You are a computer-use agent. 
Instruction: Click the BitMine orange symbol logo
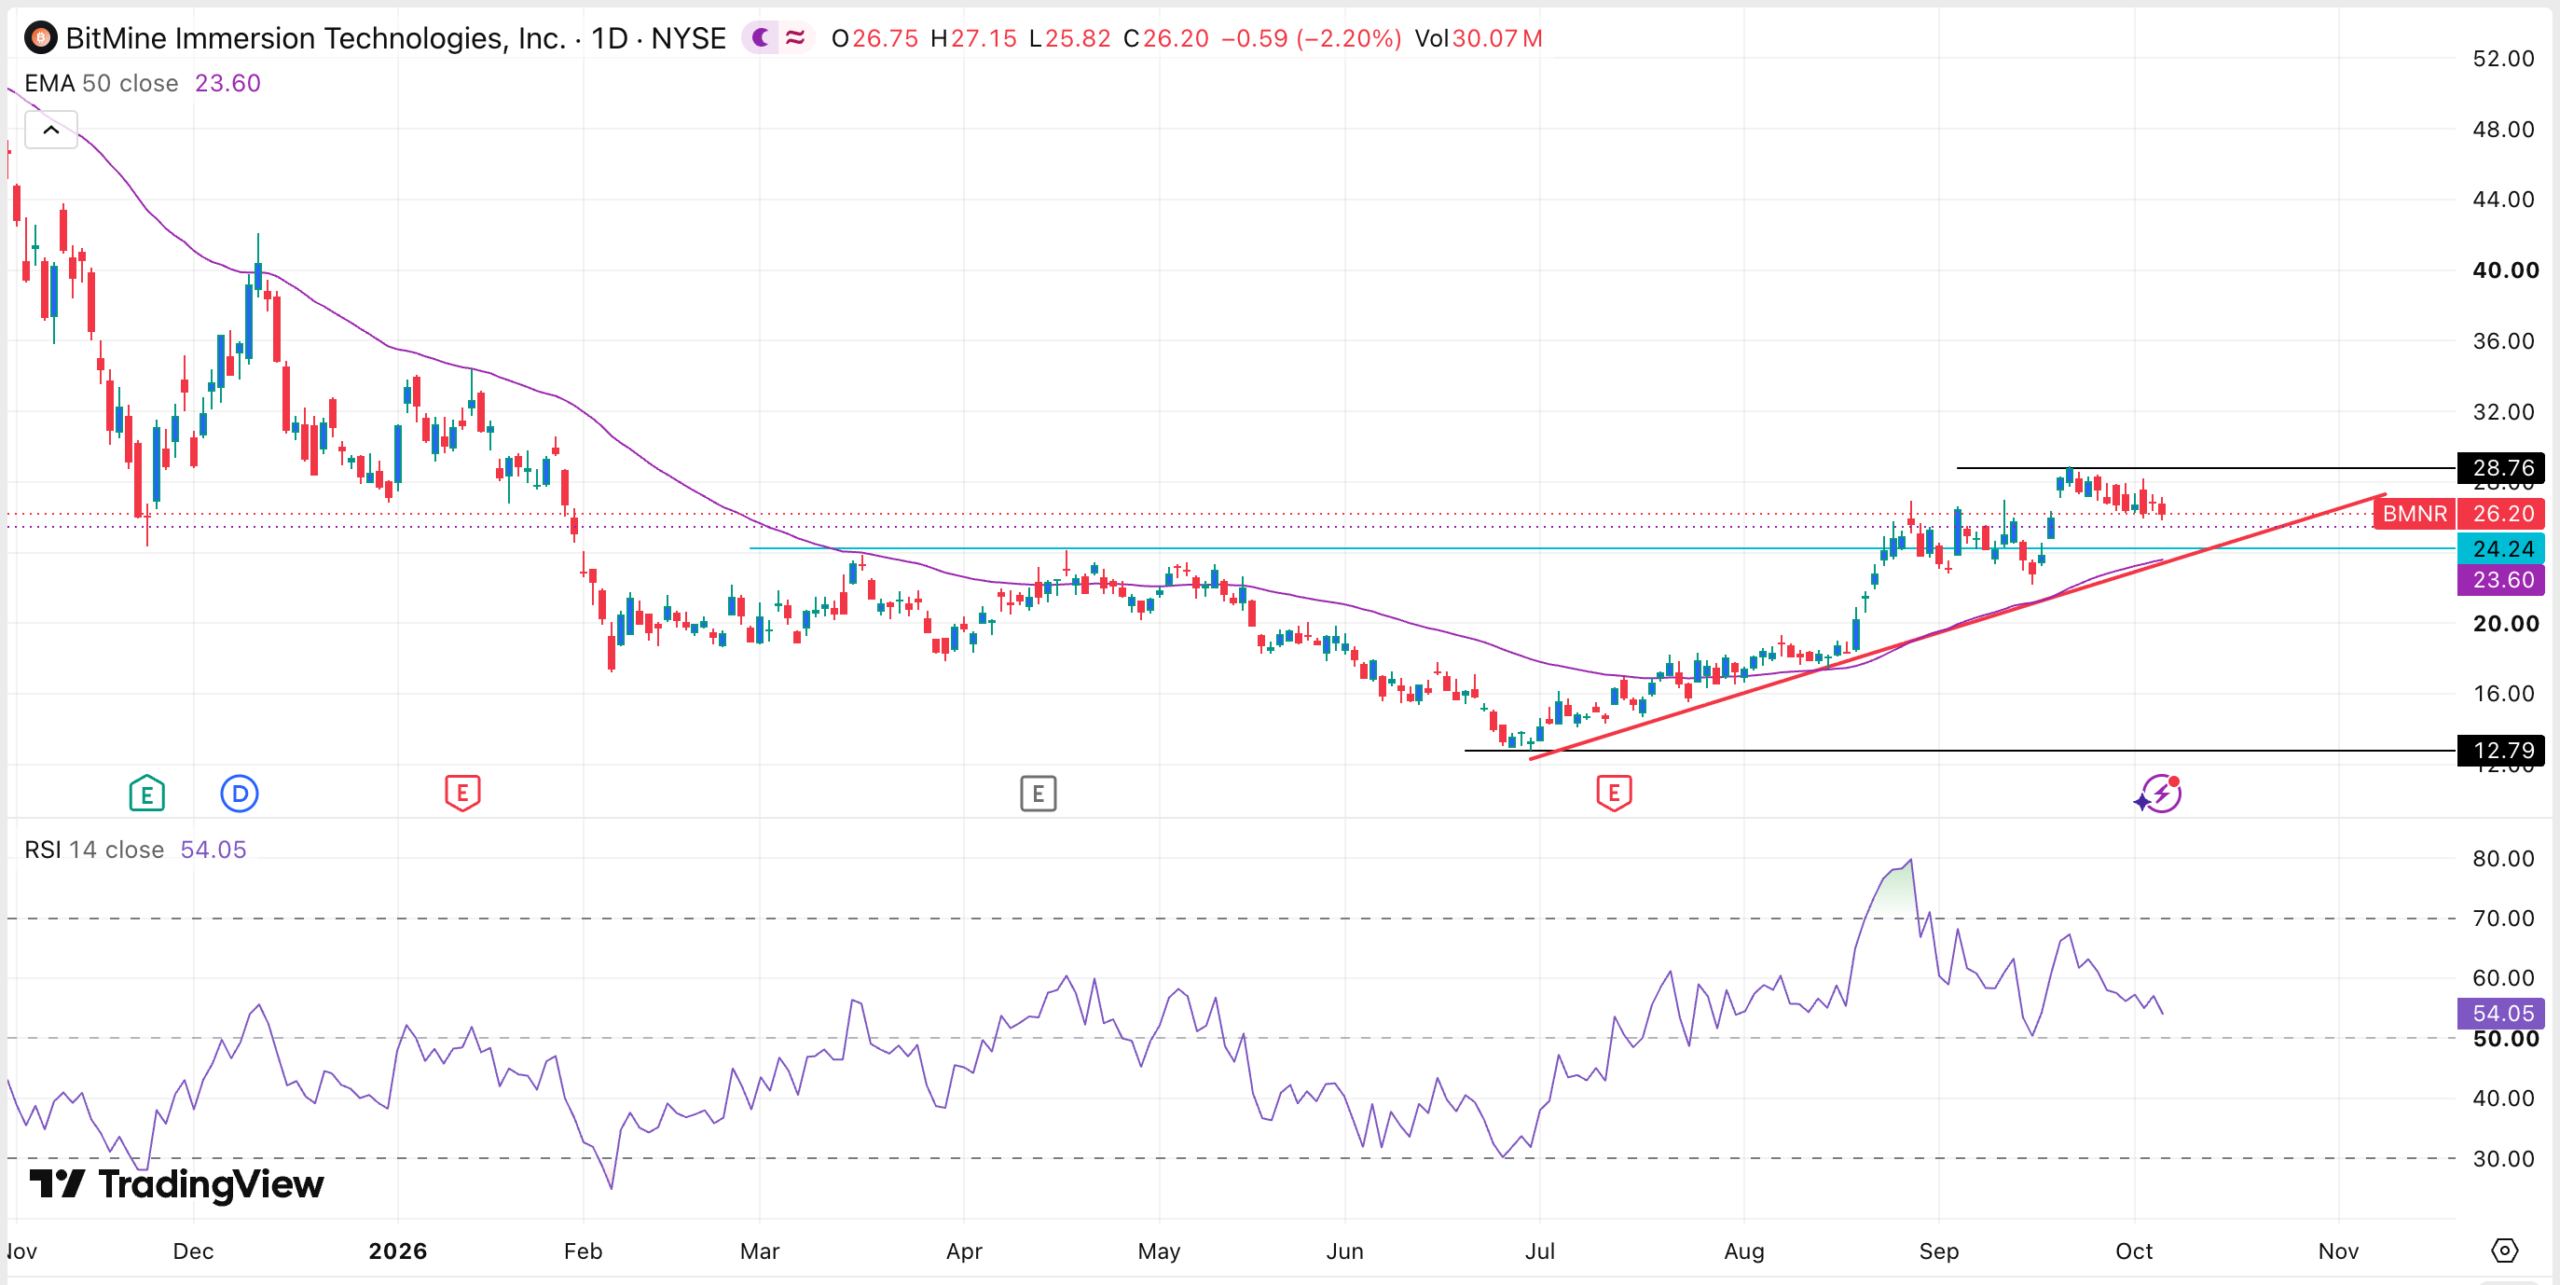pyautogui.click(x=40, y=38)
